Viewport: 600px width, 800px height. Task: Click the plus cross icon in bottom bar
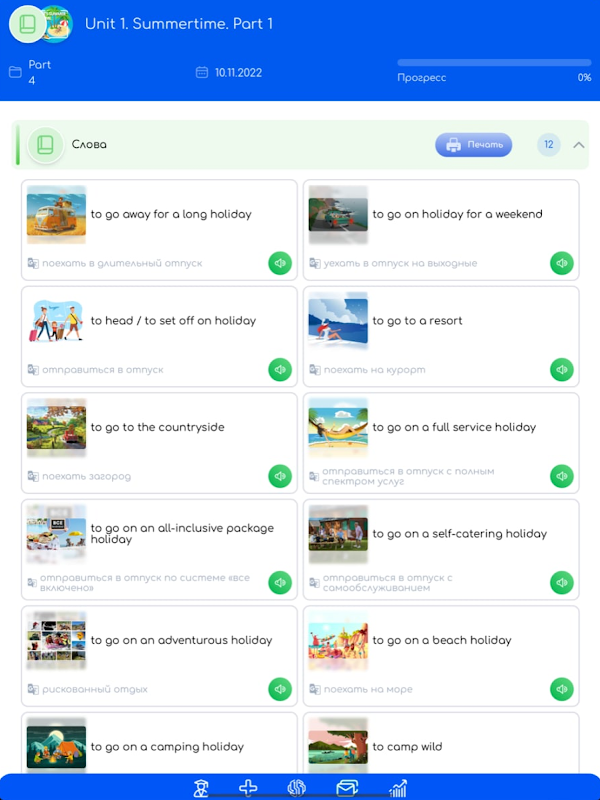248,788
